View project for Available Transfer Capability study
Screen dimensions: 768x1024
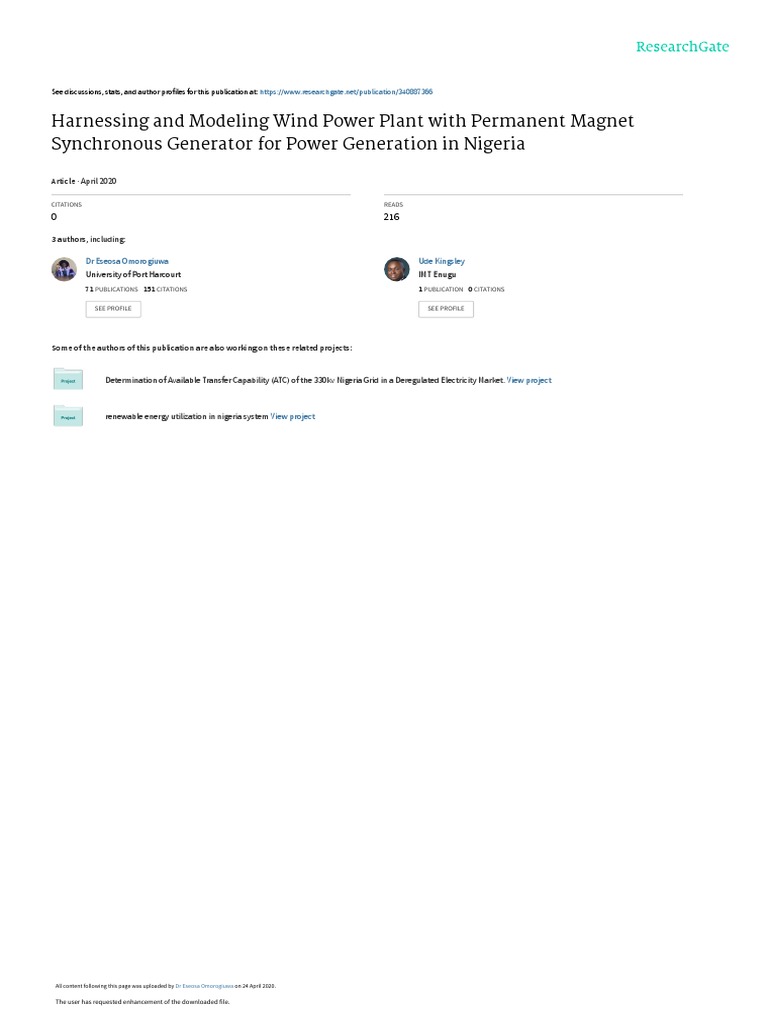click(x=529, y=380)
